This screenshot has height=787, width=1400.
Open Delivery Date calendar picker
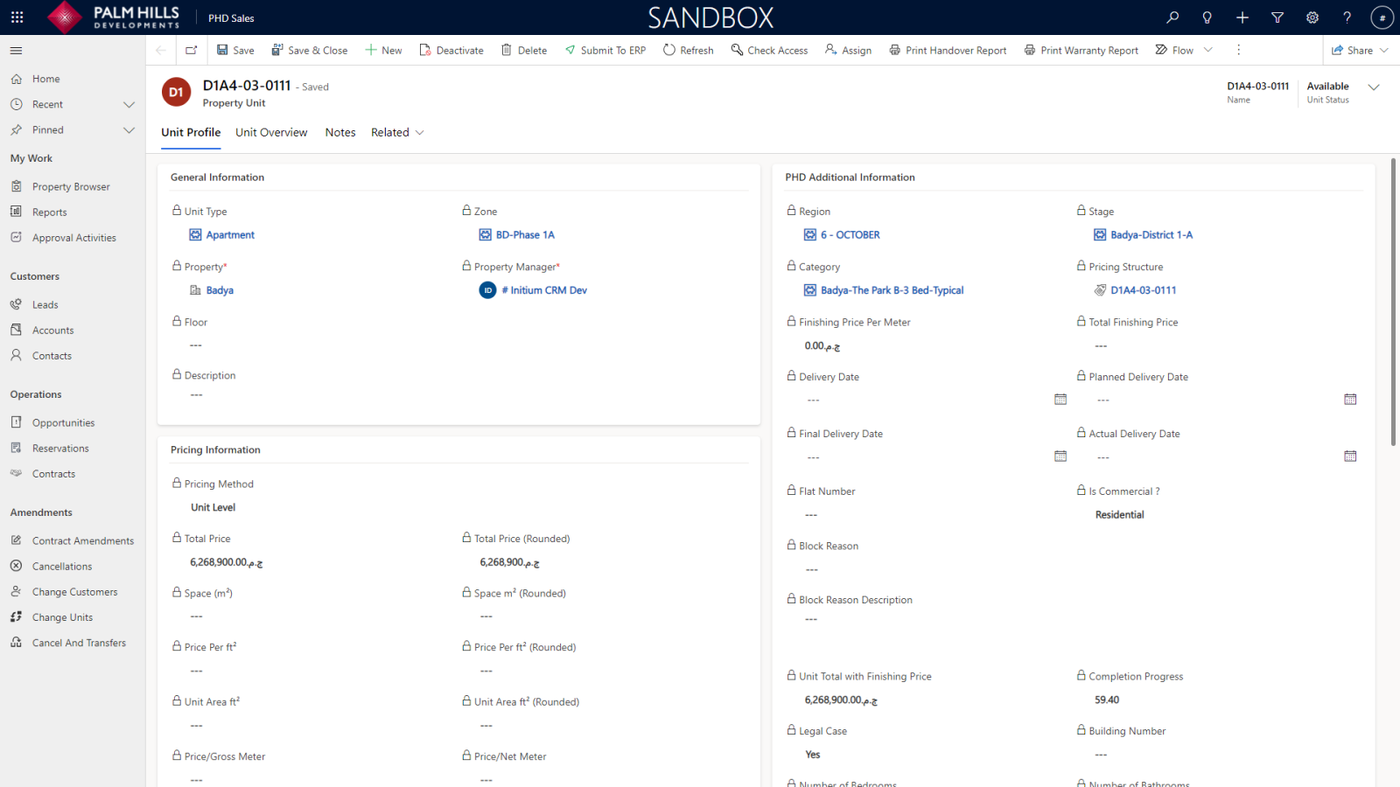point(1060,399)
